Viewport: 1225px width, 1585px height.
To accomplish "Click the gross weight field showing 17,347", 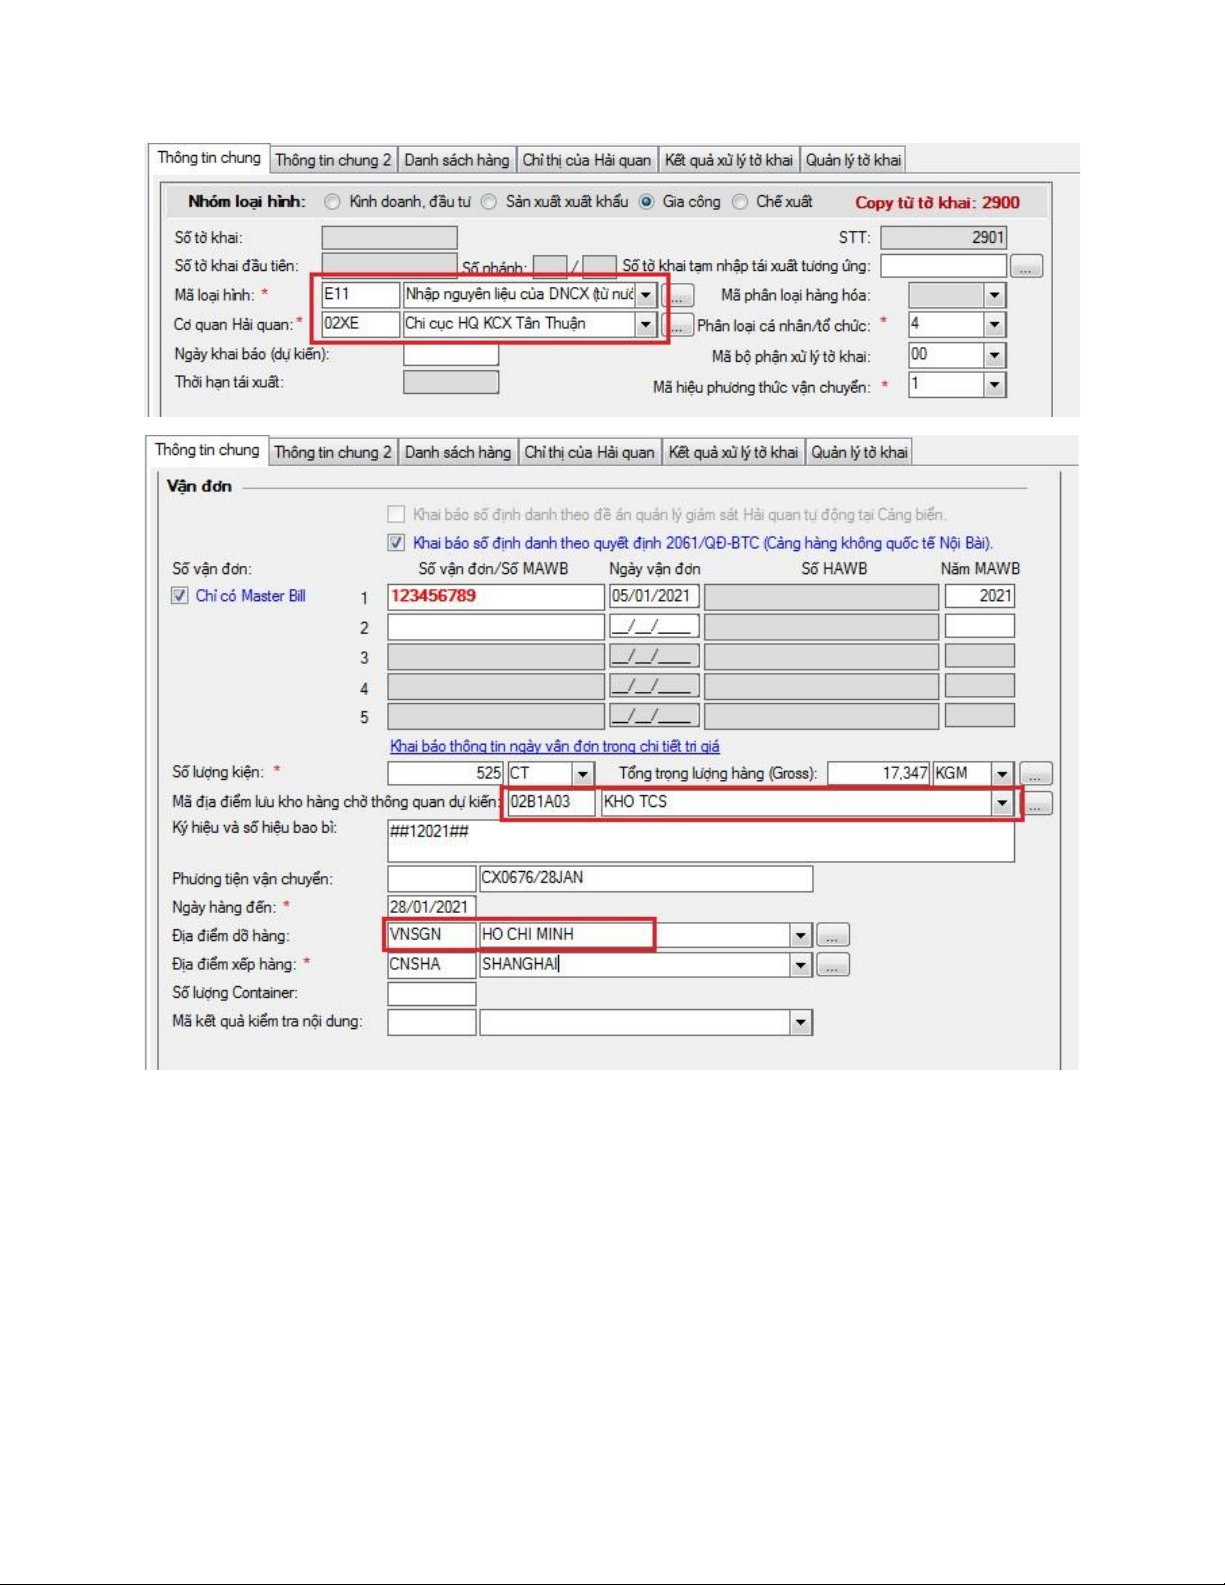I will (x=879, y=774).
